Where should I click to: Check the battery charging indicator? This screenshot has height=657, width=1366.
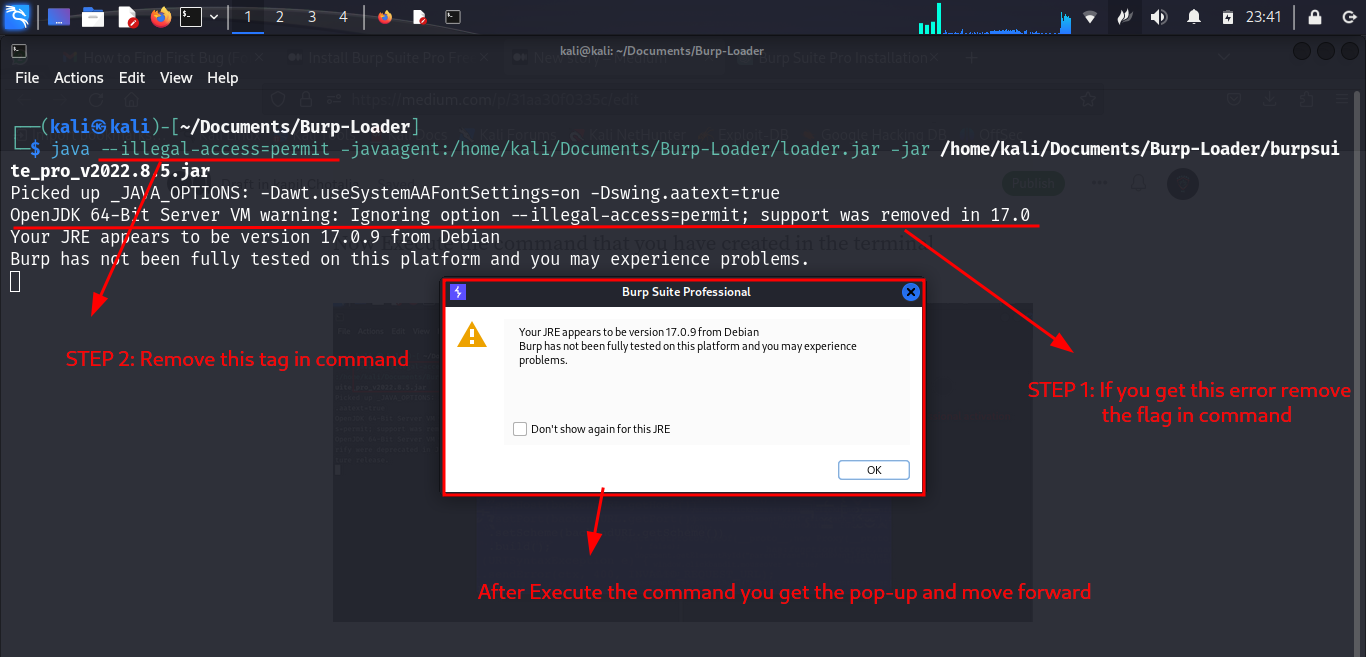click(1228, 17)
